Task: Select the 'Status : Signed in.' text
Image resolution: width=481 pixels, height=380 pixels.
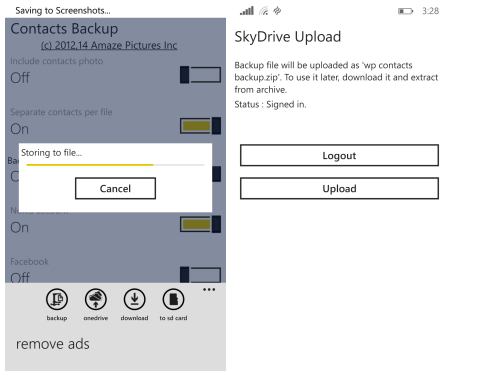Action: tap(270, 104)
